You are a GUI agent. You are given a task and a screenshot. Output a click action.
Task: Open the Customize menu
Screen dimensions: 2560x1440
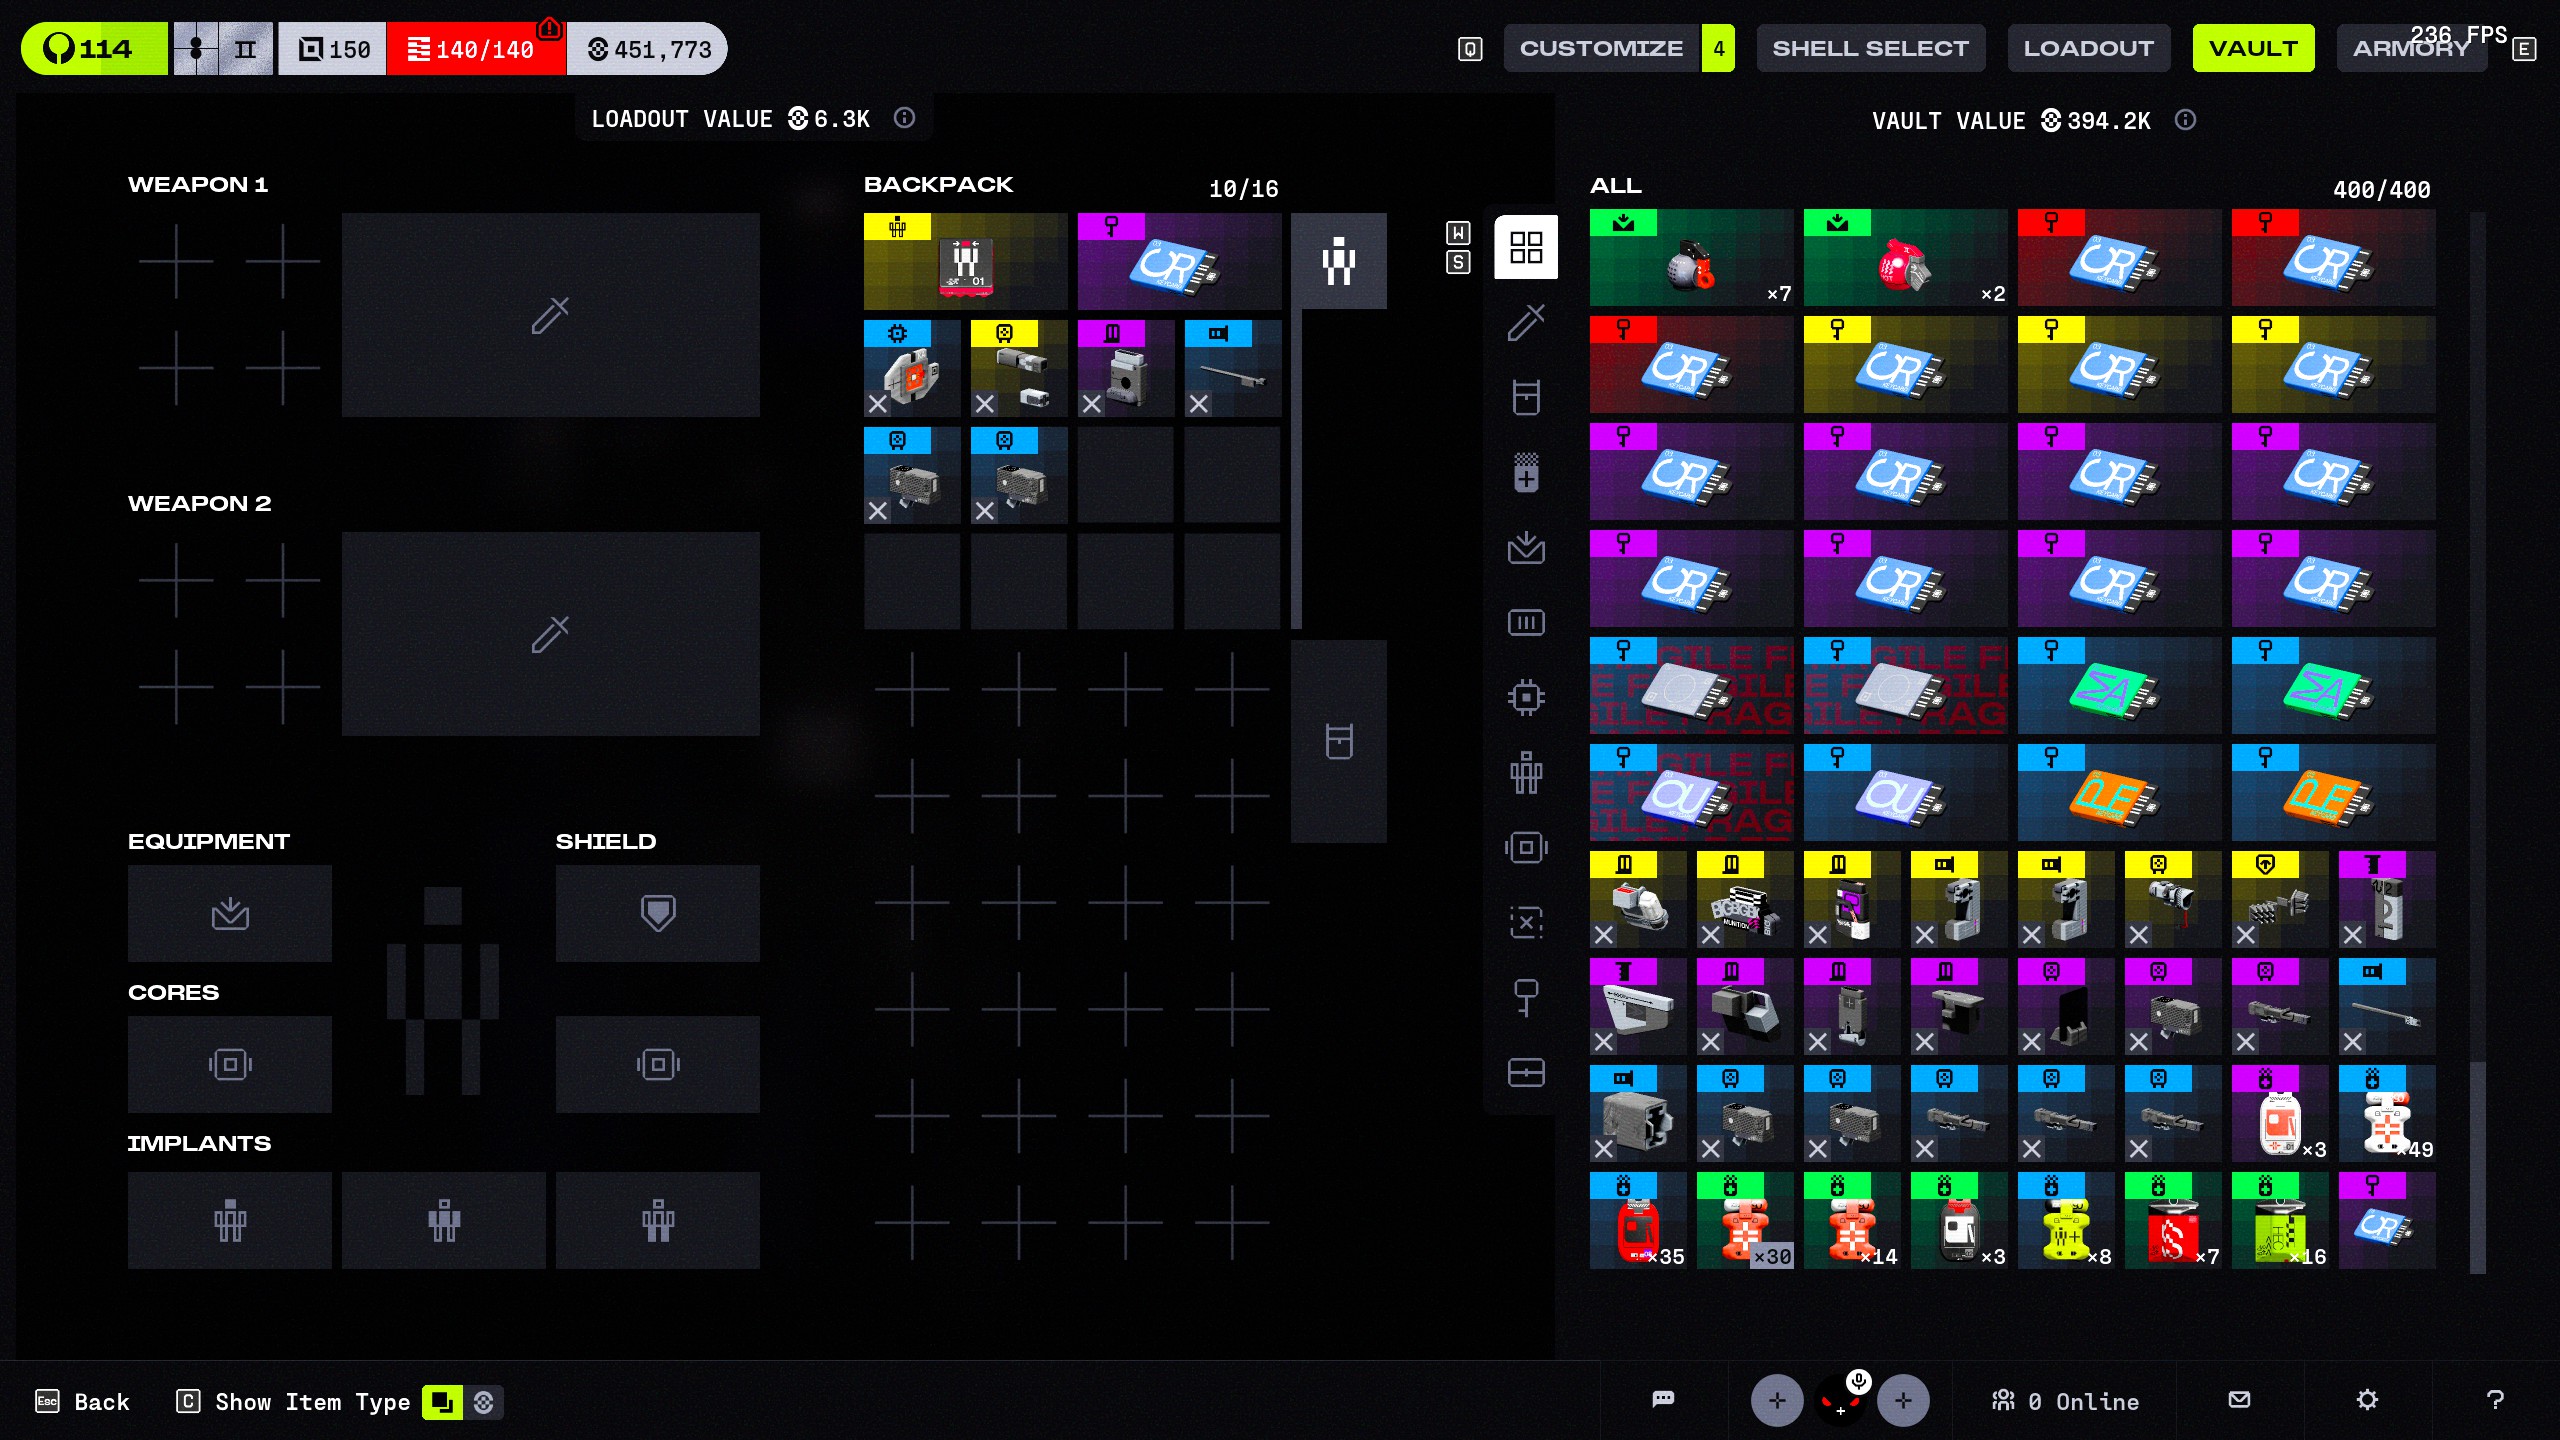point(1601,48)
